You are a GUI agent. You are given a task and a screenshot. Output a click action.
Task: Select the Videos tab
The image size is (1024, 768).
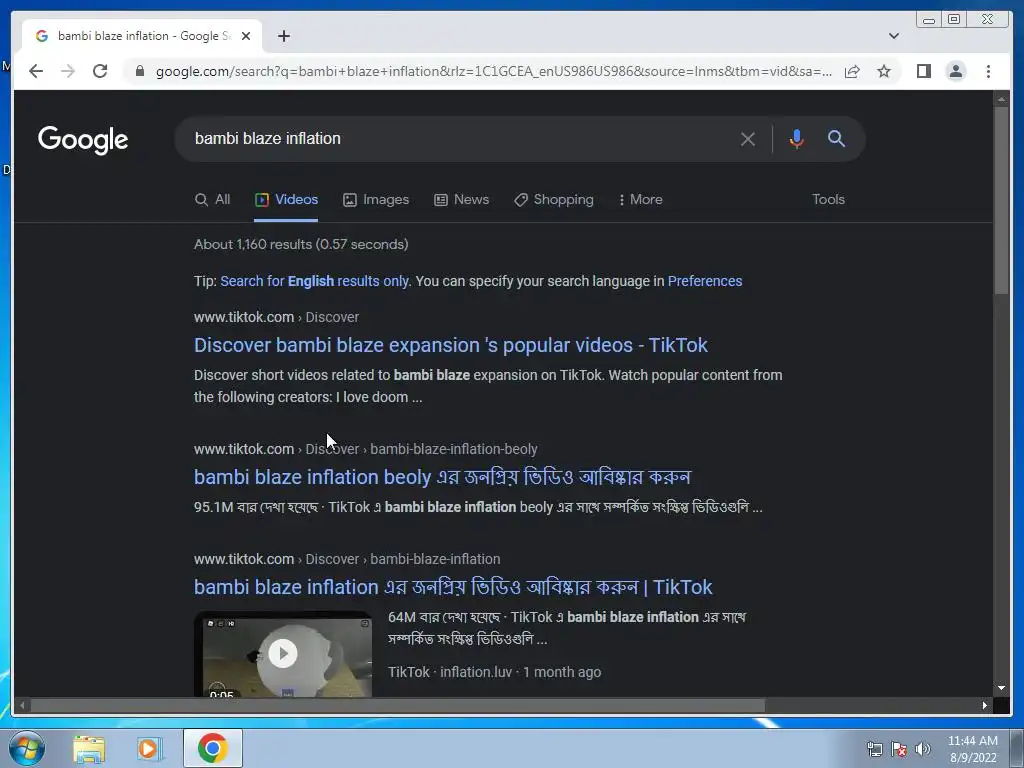(x=286, y=200)
